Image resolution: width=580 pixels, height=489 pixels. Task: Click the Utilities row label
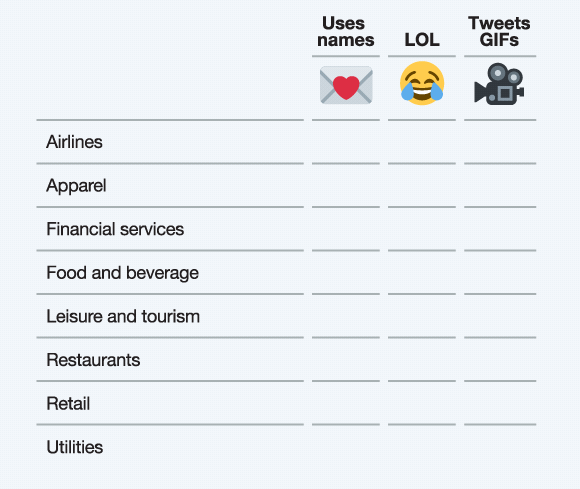[75, 447]
